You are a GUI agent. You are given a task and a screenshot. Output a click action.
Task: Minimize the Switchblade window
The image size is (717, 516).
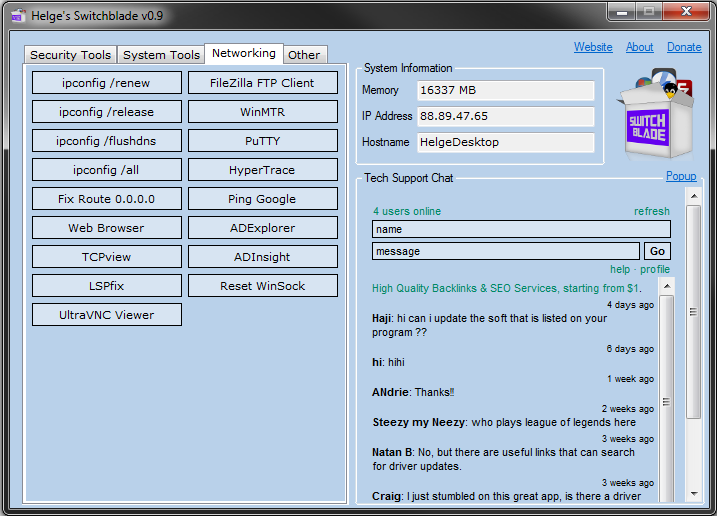(x=621, y=12)
